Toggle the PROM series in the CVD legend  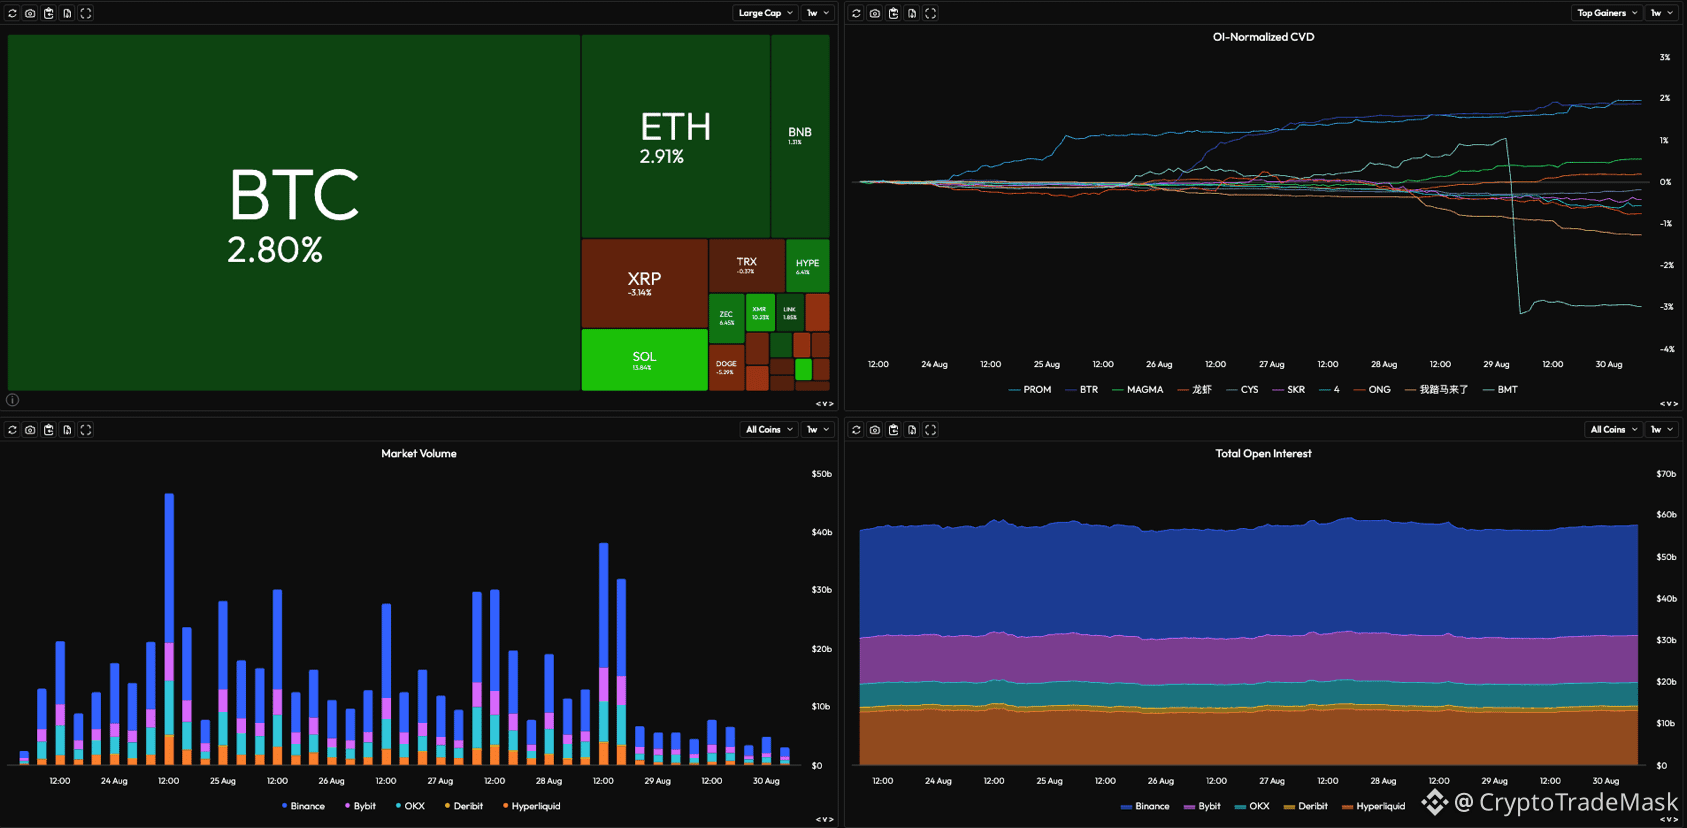(x=1030, y=390)
